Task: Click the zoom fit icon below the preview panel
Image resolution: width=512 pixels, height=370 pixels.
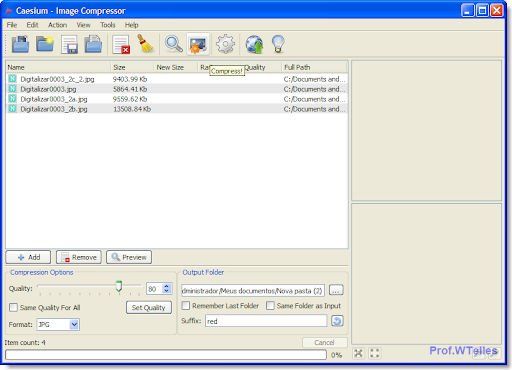Action: pyautogui.click(x=359, y=353)
